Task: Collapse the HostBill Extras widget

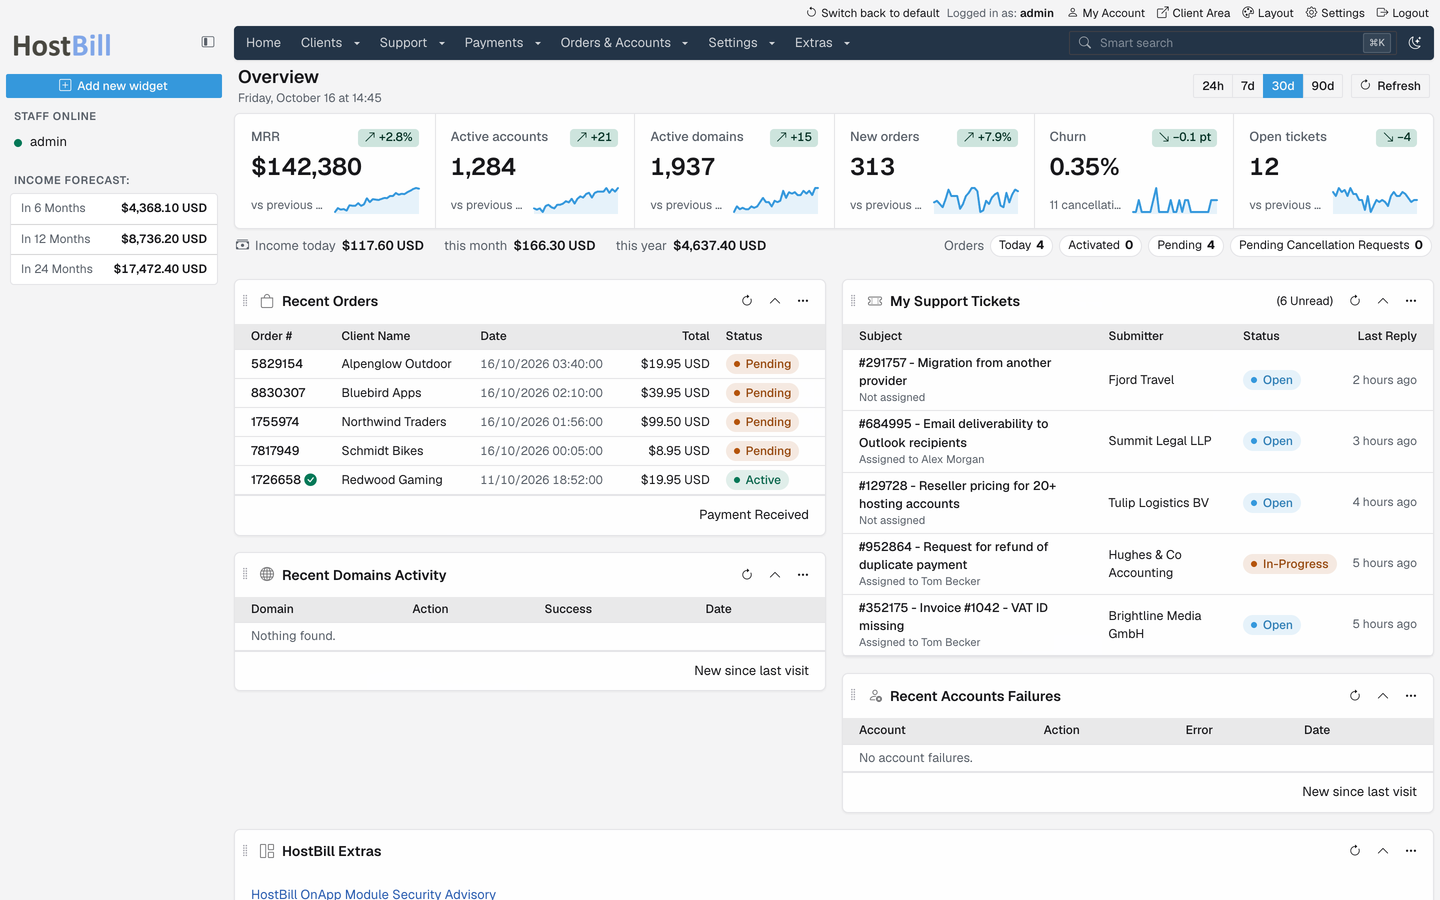Action: pyautogui.click(x=1383, y=851)
